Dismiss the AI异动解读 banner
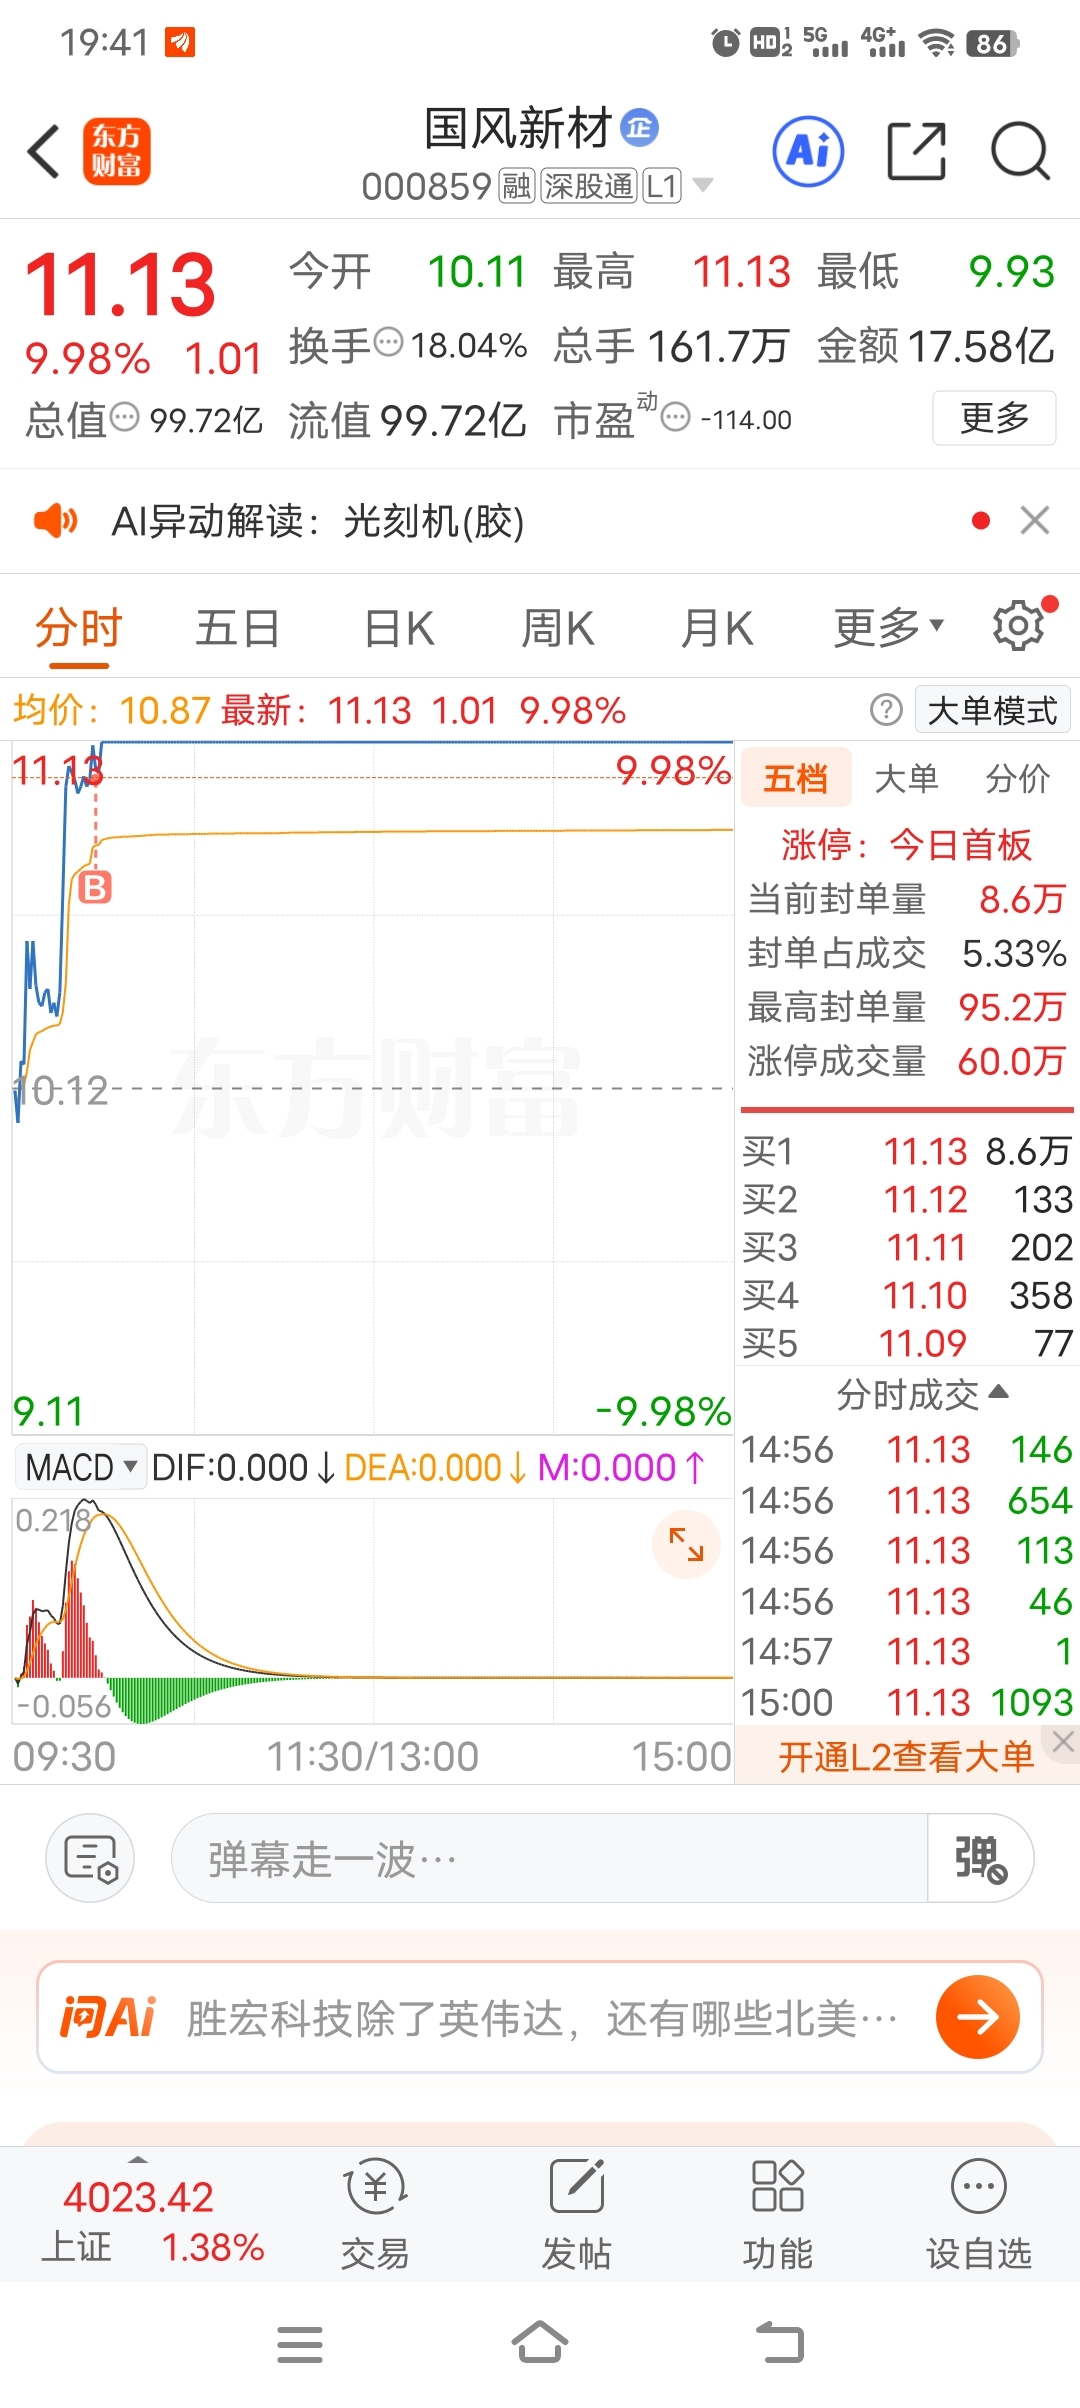The image size is (1080, 2408). (1035, 520)
